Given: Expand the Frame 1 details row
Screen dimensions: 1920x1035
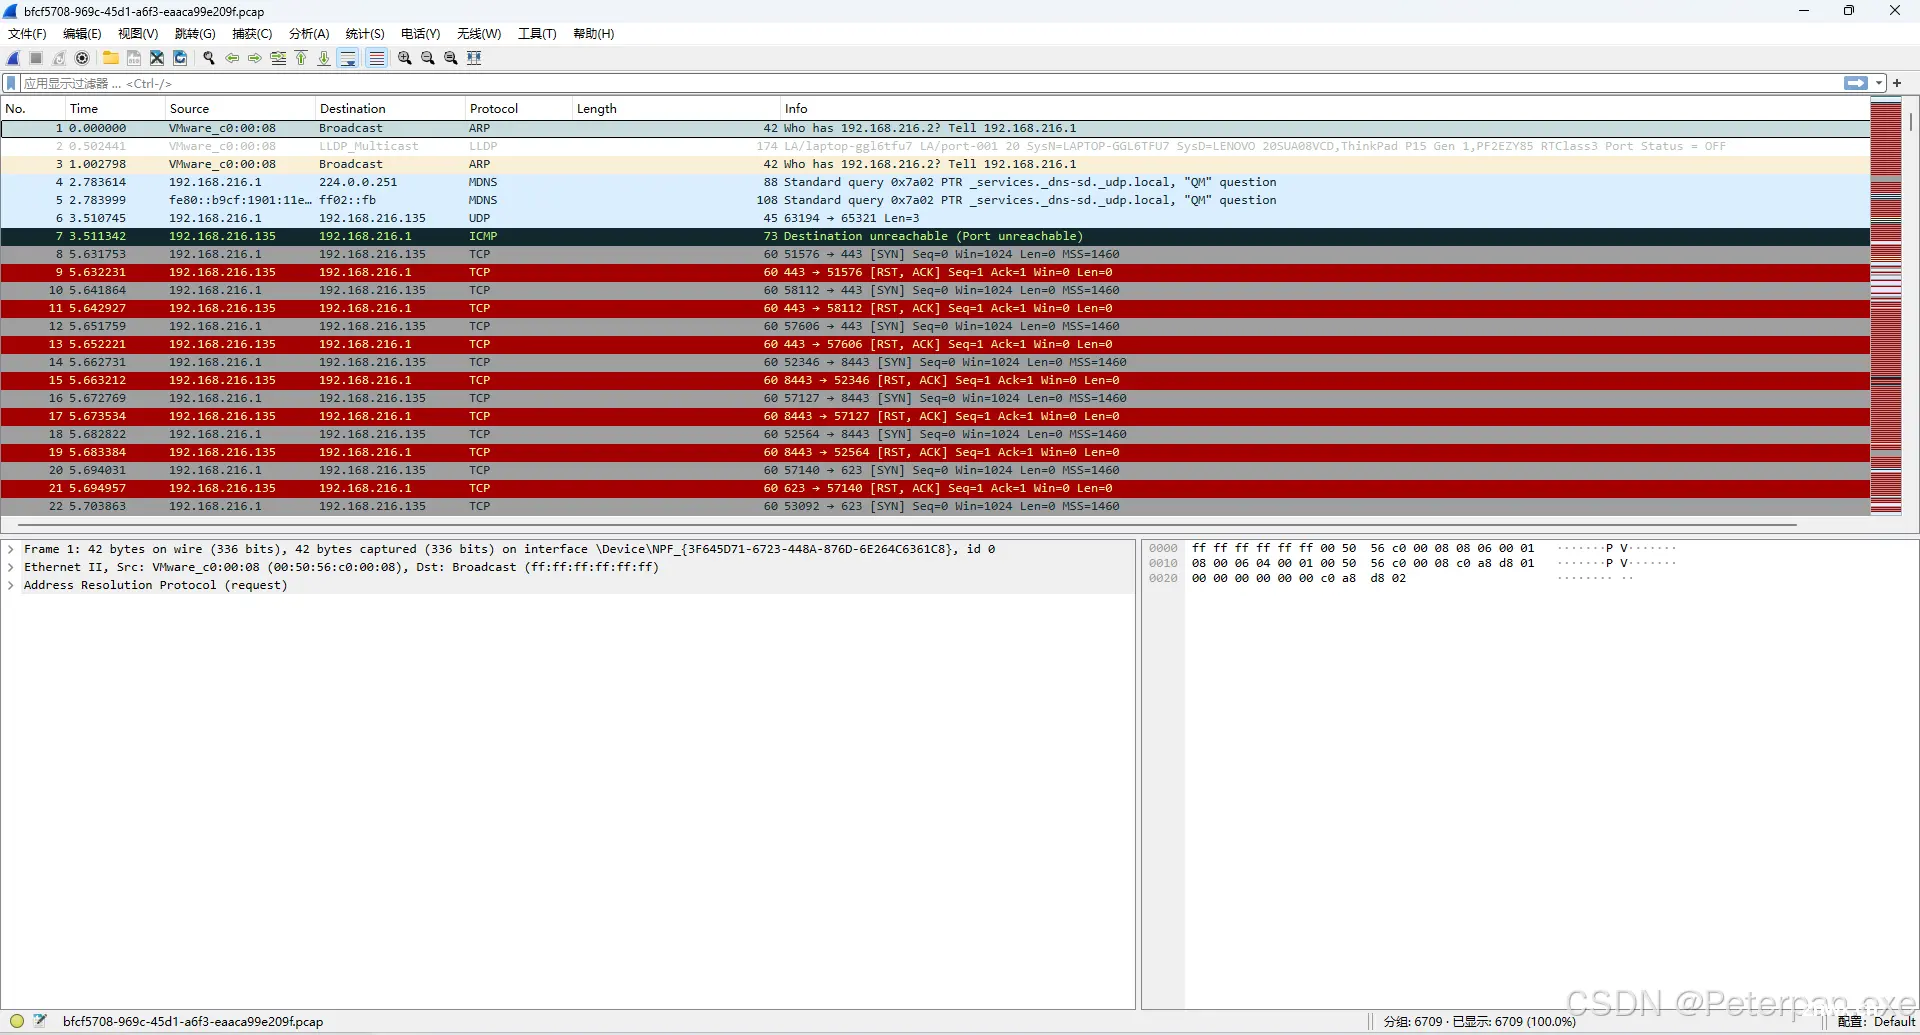Looking at the screenshot, I should click(x=11, y=549).
